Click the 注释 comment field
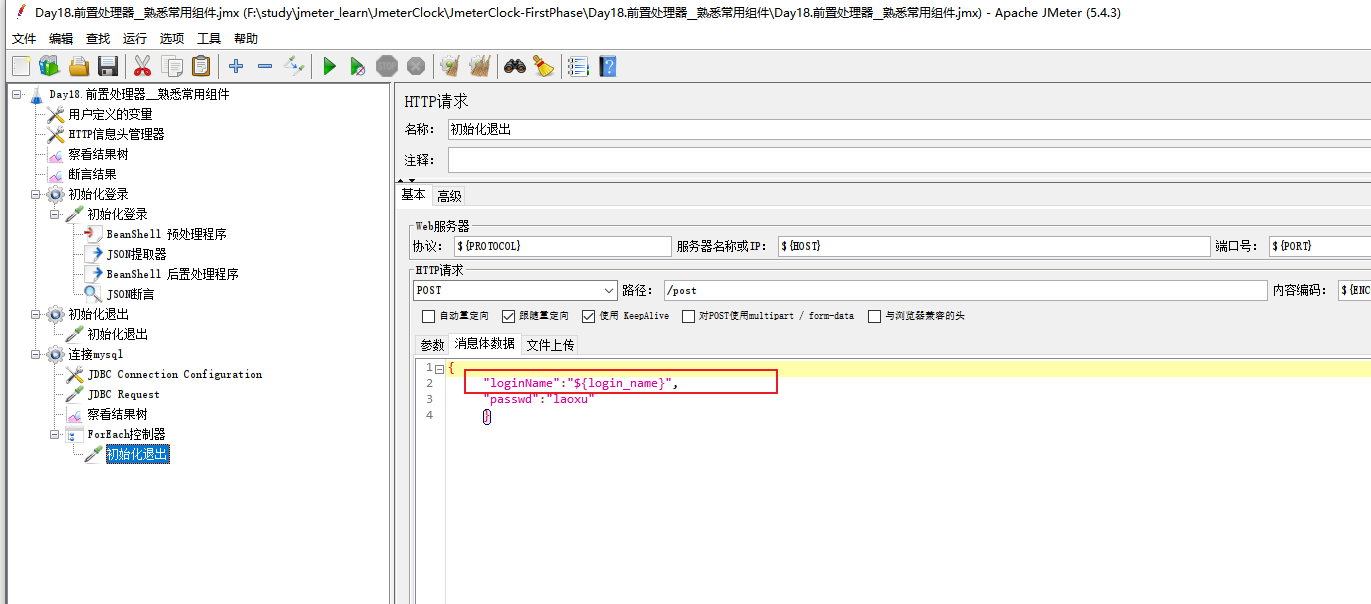The width and height of the screenshot is (1371, 604). pyautogui.click(x=909, y=160)
